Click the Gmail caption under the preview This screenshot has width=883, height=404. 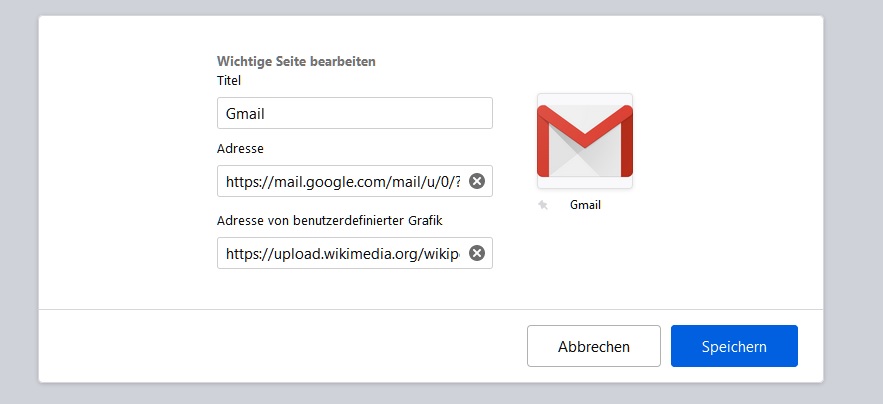[x=585, y=205]
